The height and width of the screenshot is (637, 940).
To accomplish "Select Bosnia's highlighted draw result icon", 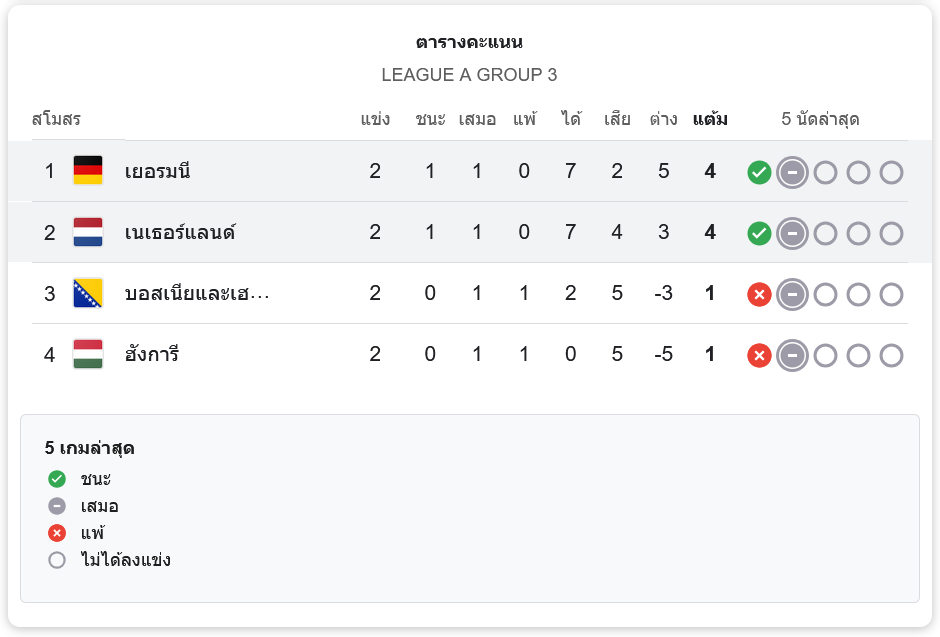I will [x=792, y=294].
